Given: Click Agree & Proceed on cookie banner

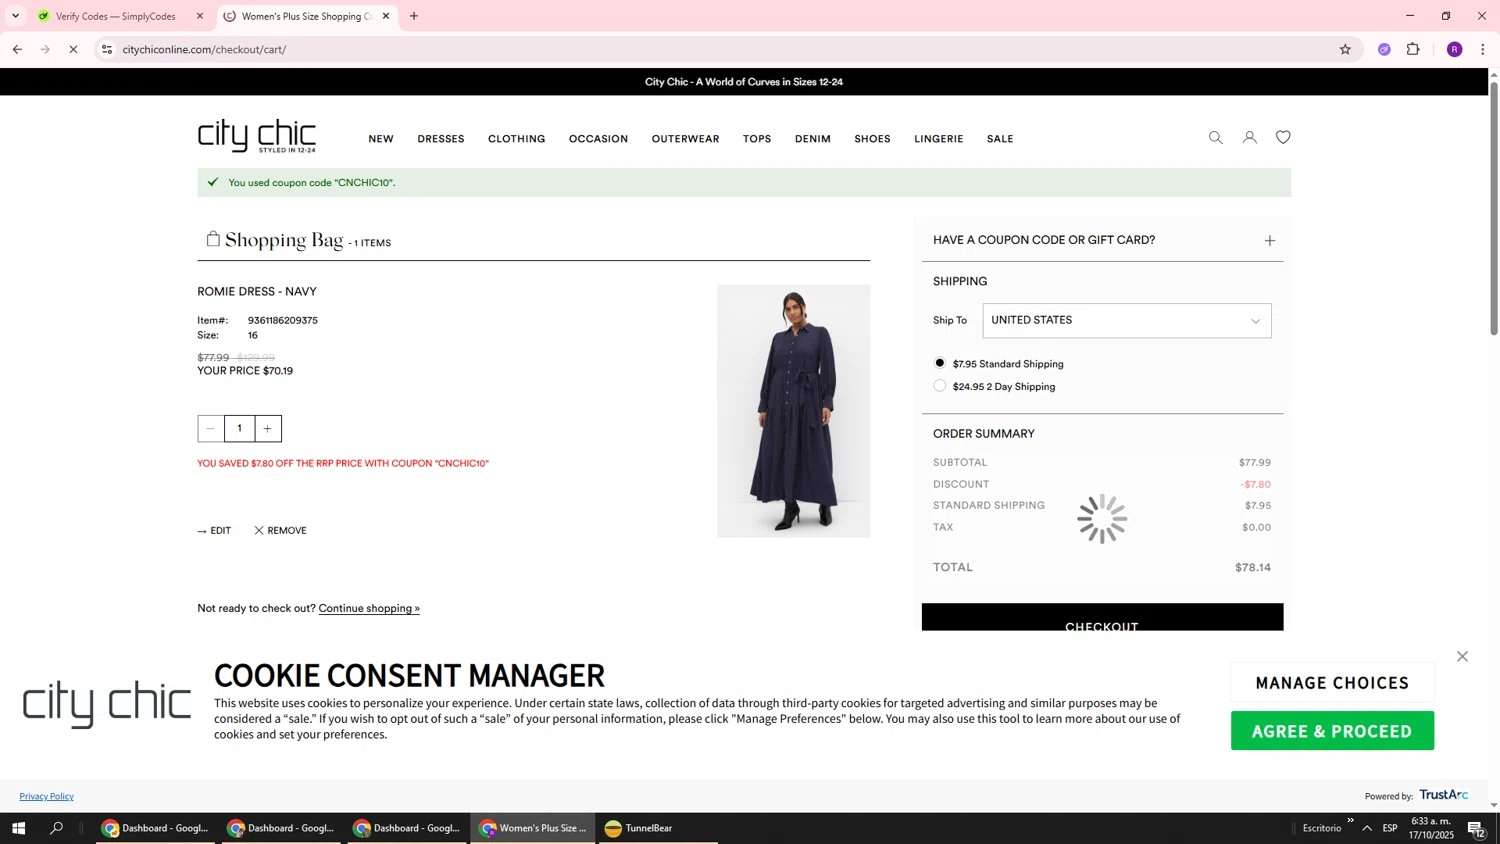Looking at the screenshot, I should [1333, 731].
